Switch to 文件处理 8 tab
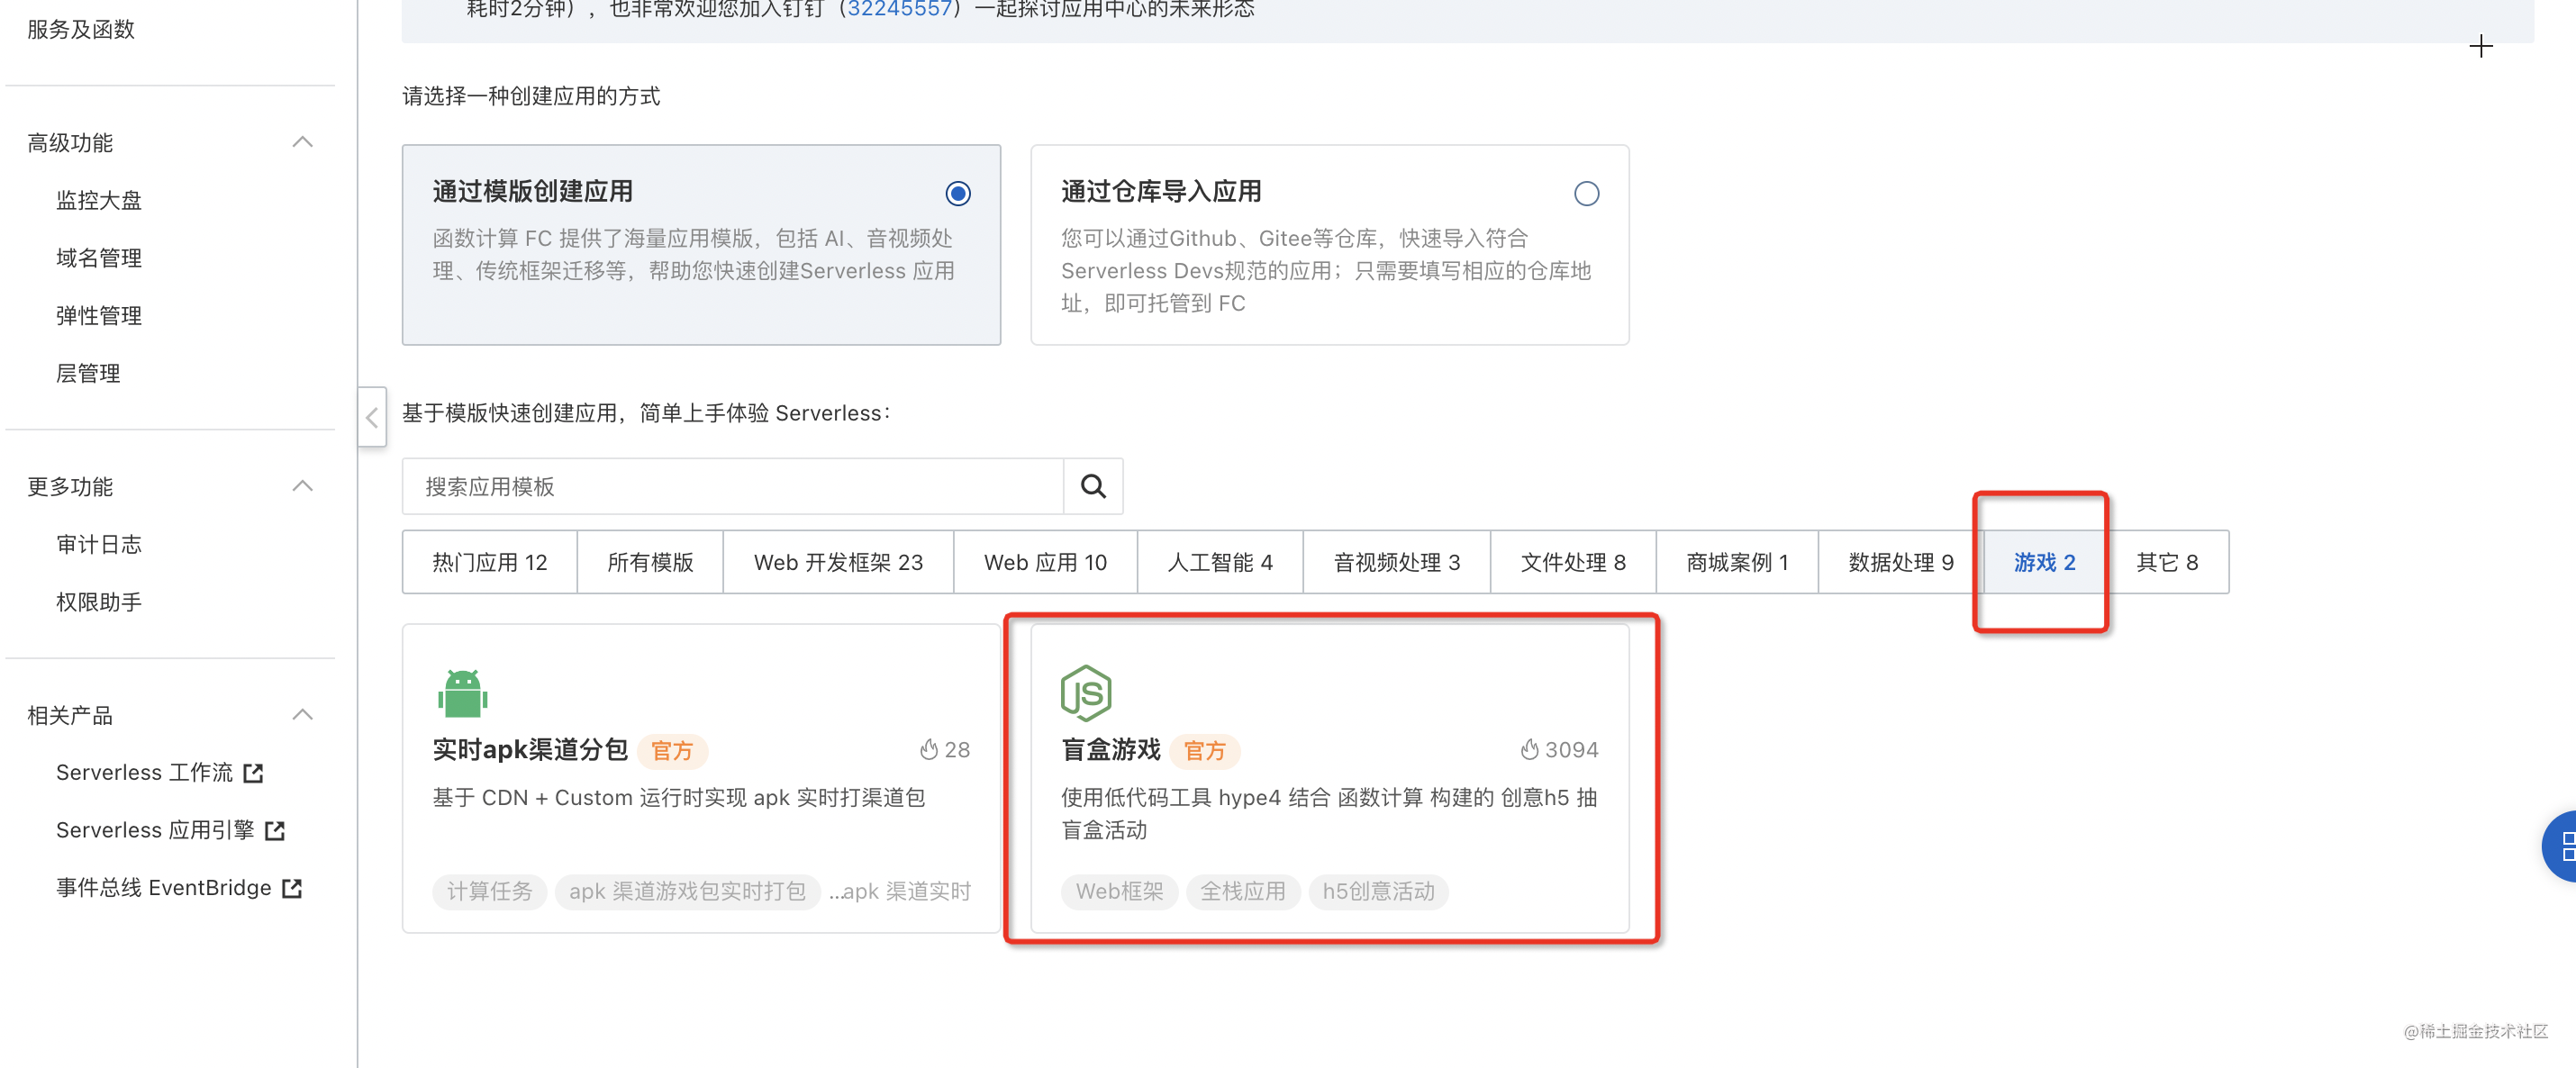This screenshot has height=1068, width=2576. [x=1573, y=563]
